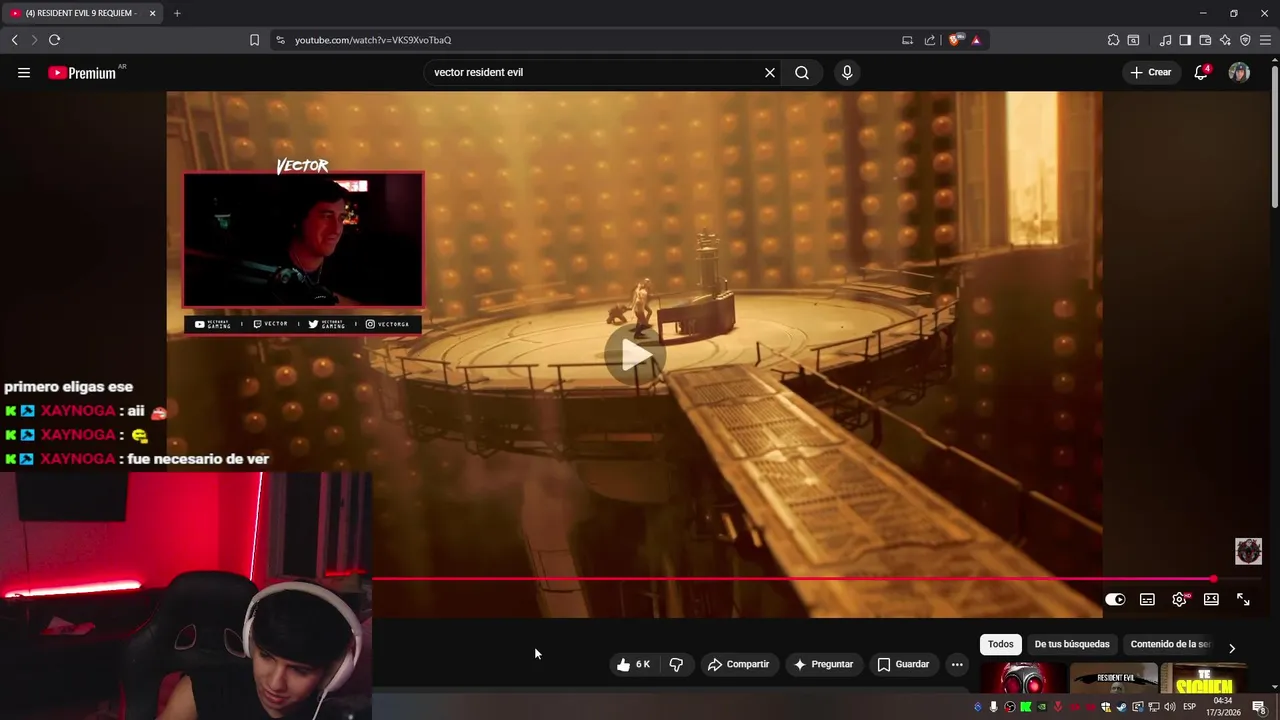Select the Todos filter chip

(1000, 644)
